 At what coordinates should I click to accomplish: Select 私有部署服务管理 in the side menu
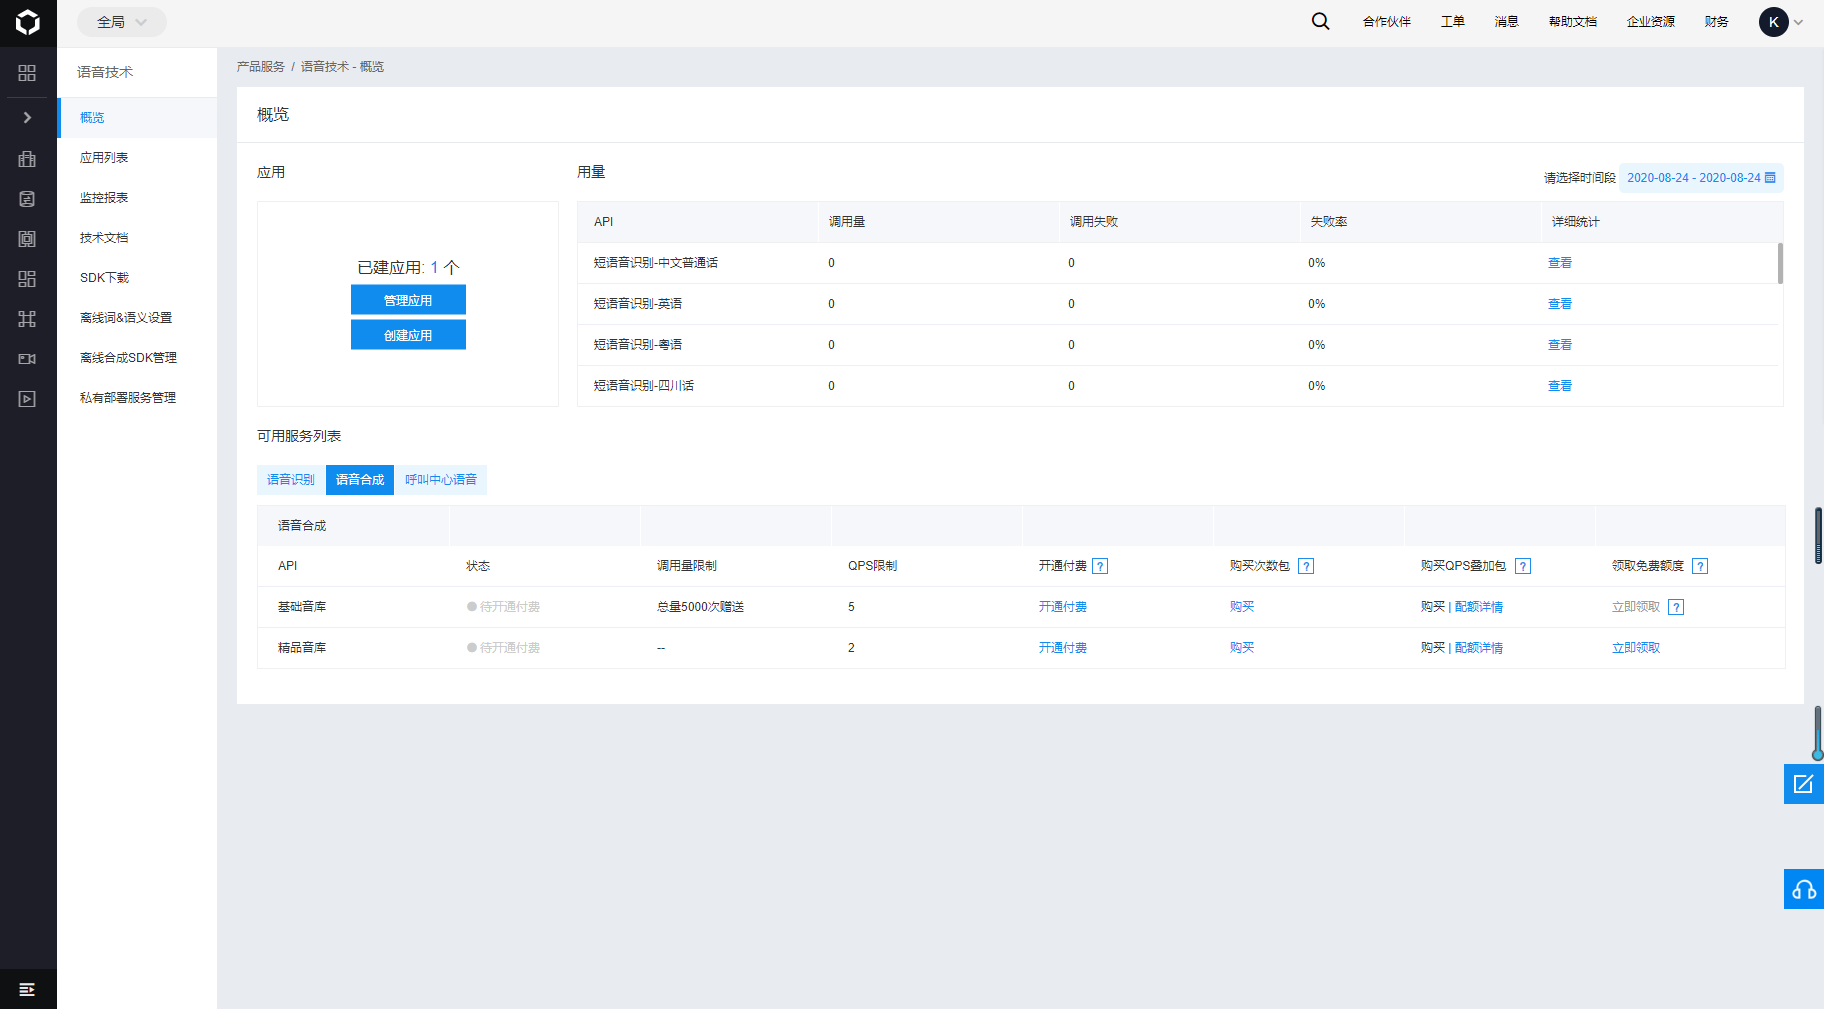click(x=138, y=398)
